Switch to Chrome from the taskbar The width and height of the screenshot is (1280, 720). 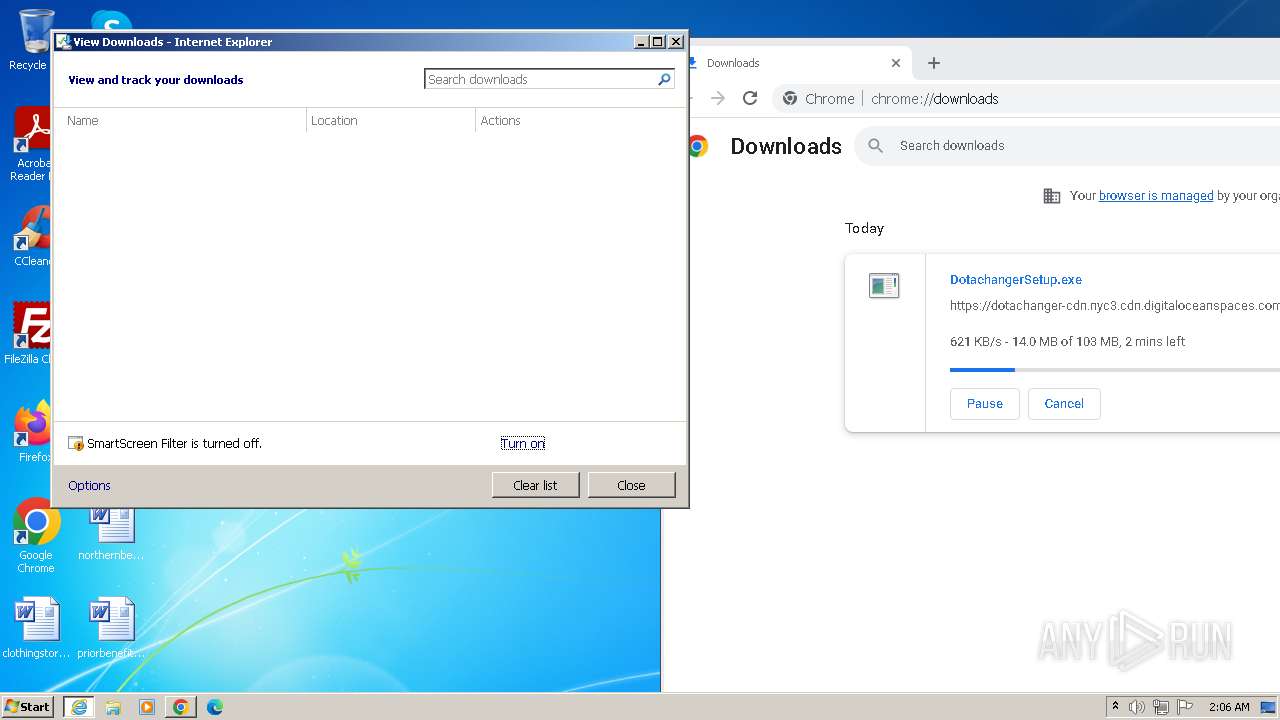click(181, 707)
